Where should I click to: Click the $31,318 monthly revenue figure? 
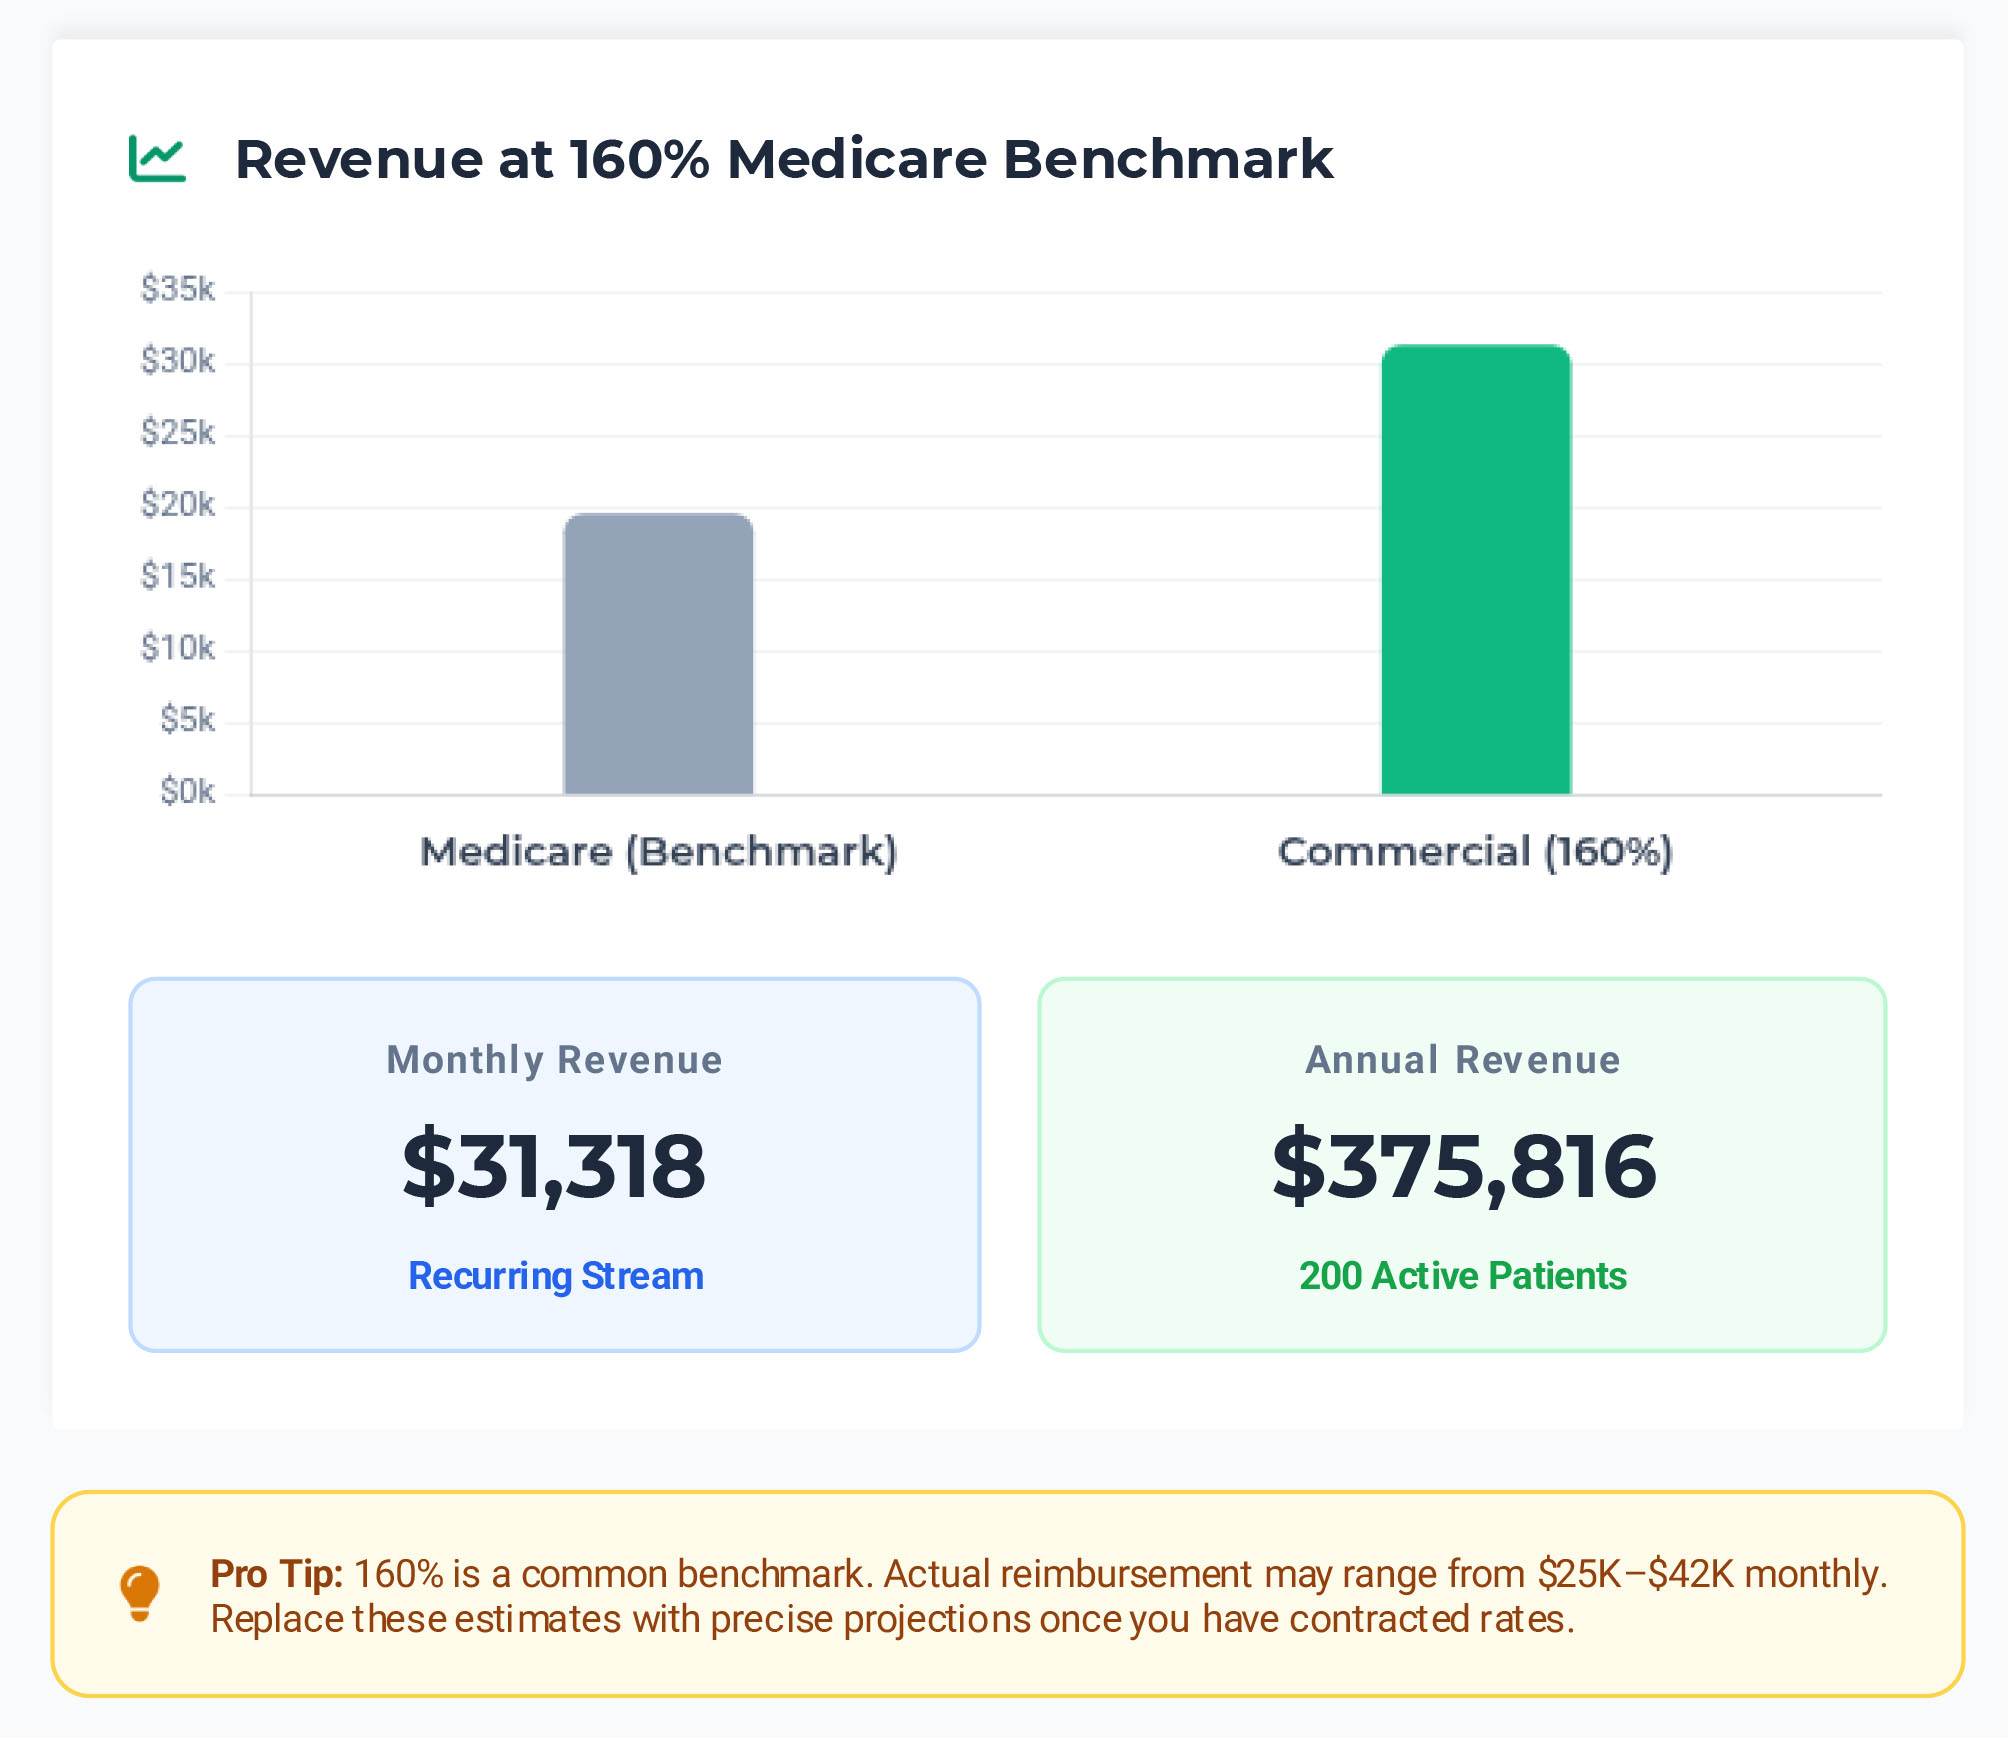(x=554, y=1166)
